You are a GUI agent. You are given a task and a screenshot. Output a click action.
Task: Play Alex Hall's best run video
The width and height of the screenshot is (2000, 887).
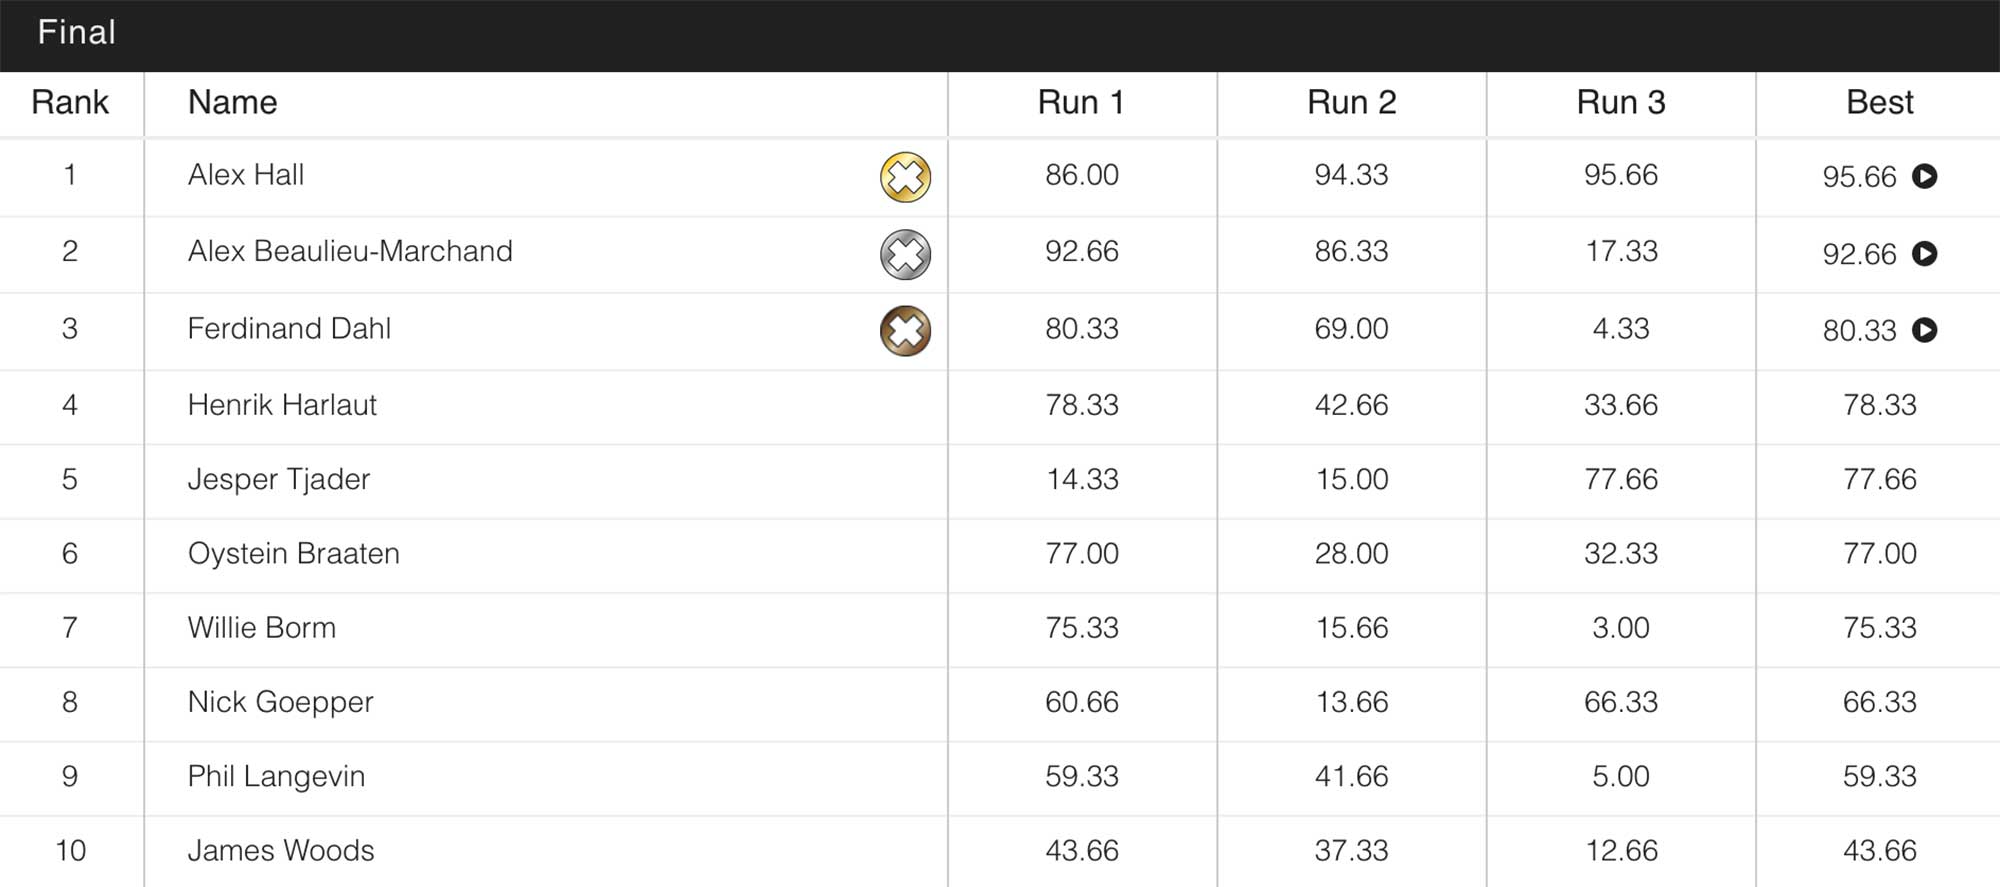click(x=1924, y=176)
